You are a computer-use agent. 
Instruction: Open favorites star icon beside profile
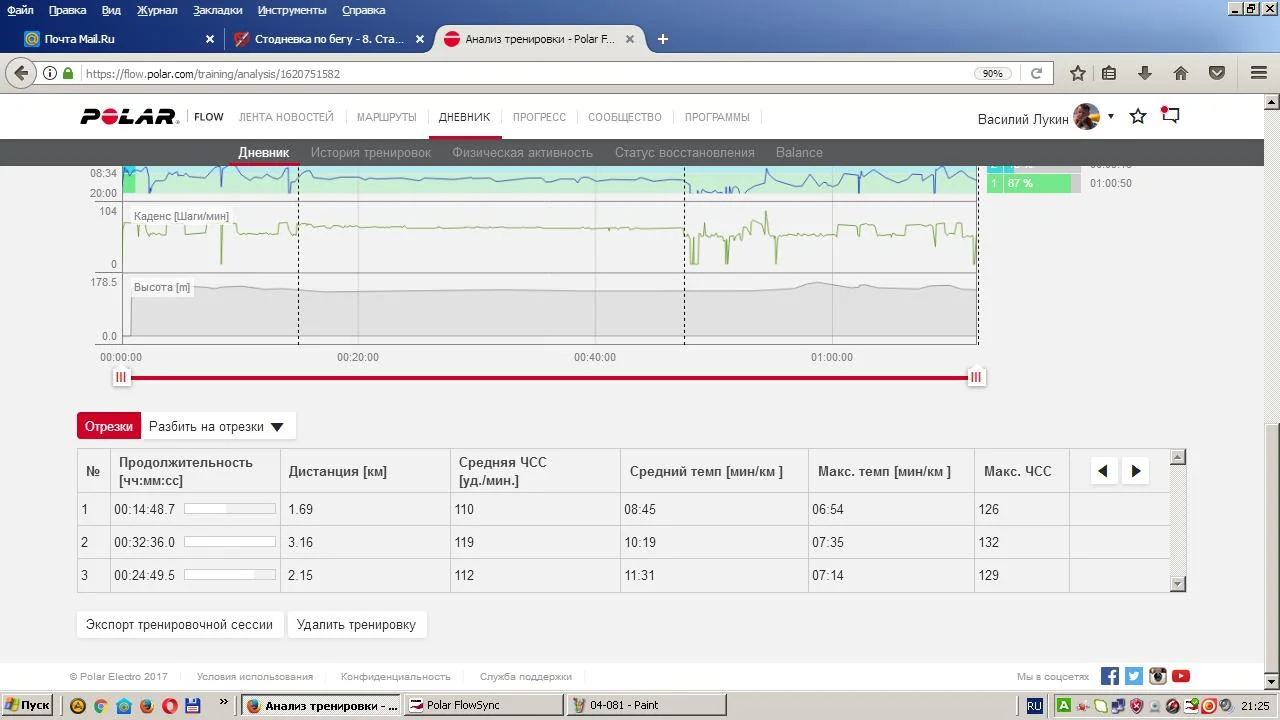click(1138, 117)
